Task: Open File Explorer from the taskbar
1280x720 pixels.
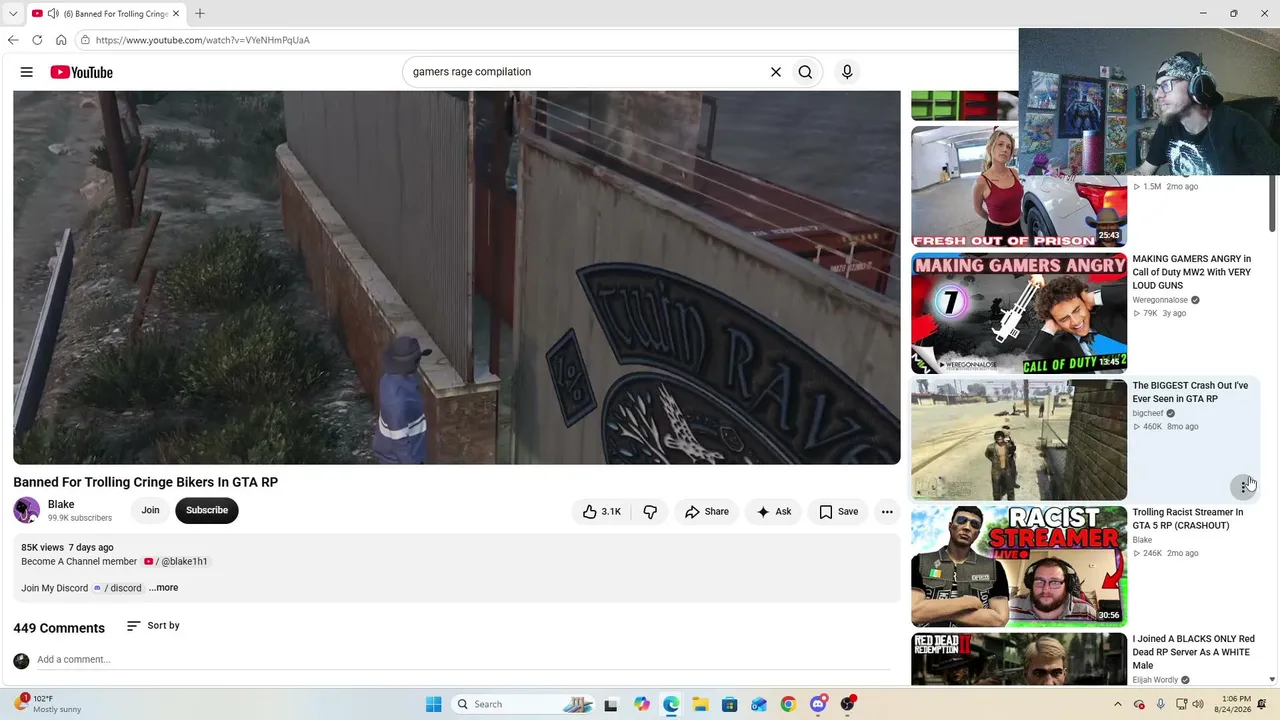Action: click(x=700, y=704)
